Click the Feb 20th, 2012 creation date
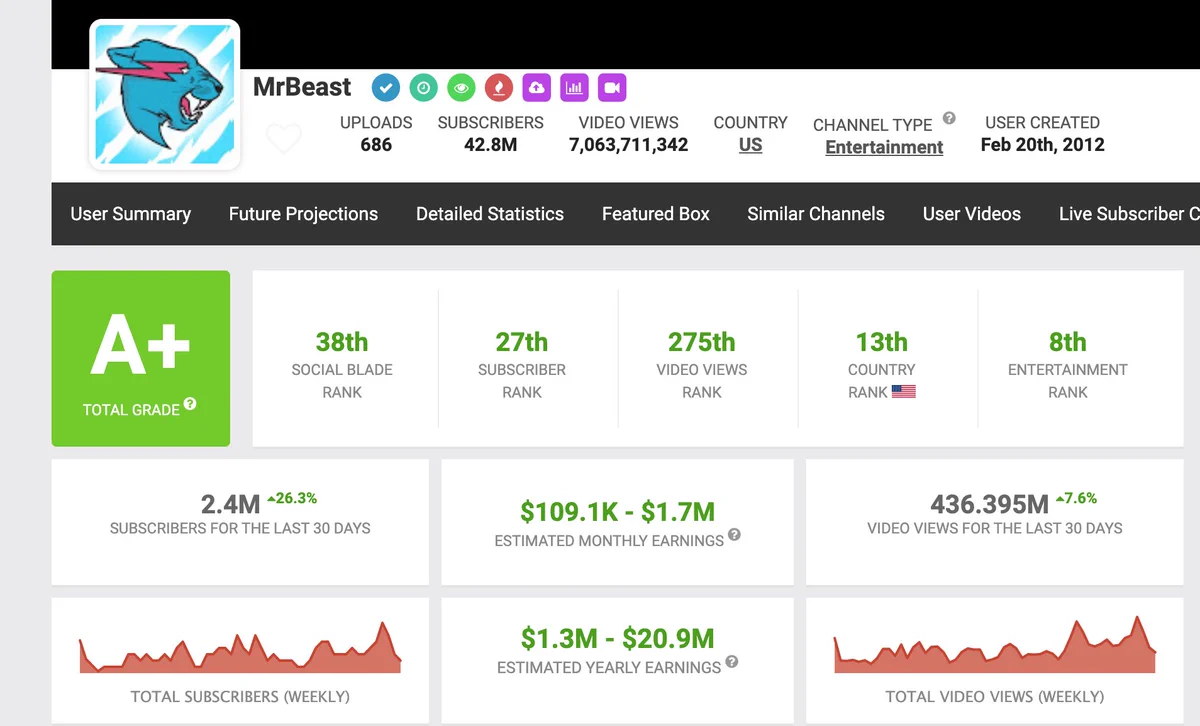The width and height of the screenshot is (1200, 726). (x=1043, y=145)
